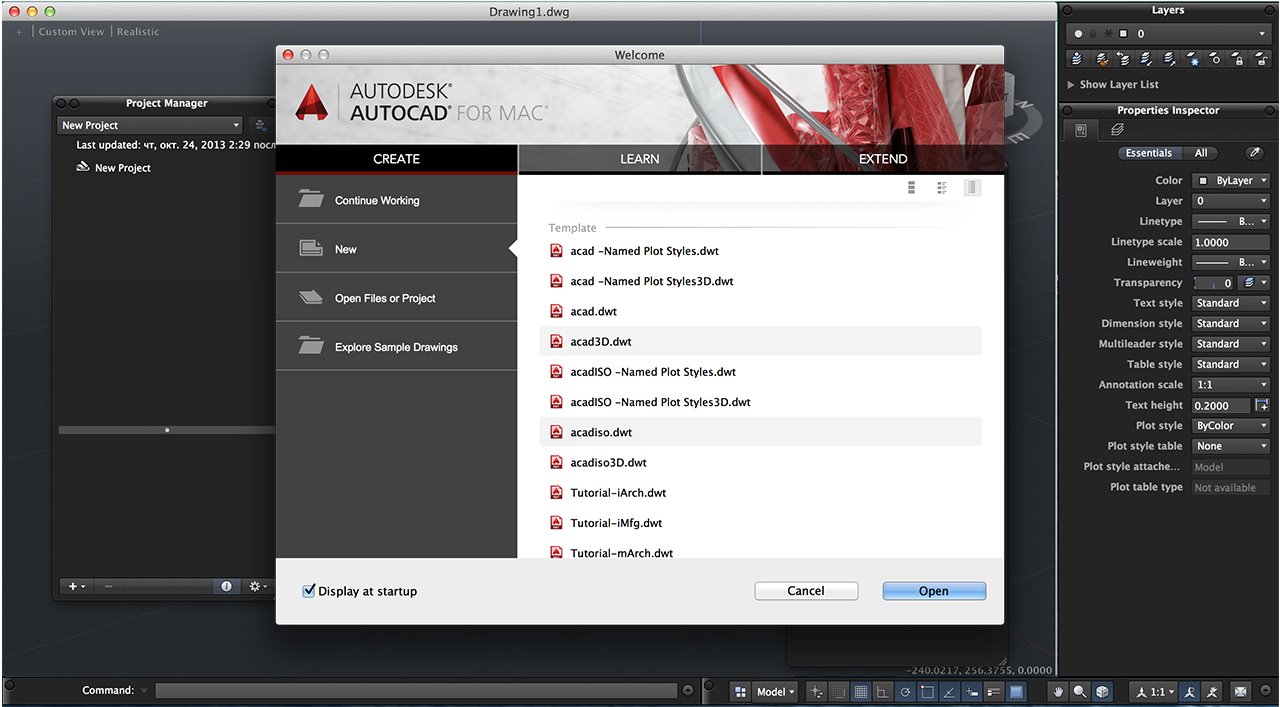
Task: Open the New Project dropdown in Project Manager
Action: (150, 125)
